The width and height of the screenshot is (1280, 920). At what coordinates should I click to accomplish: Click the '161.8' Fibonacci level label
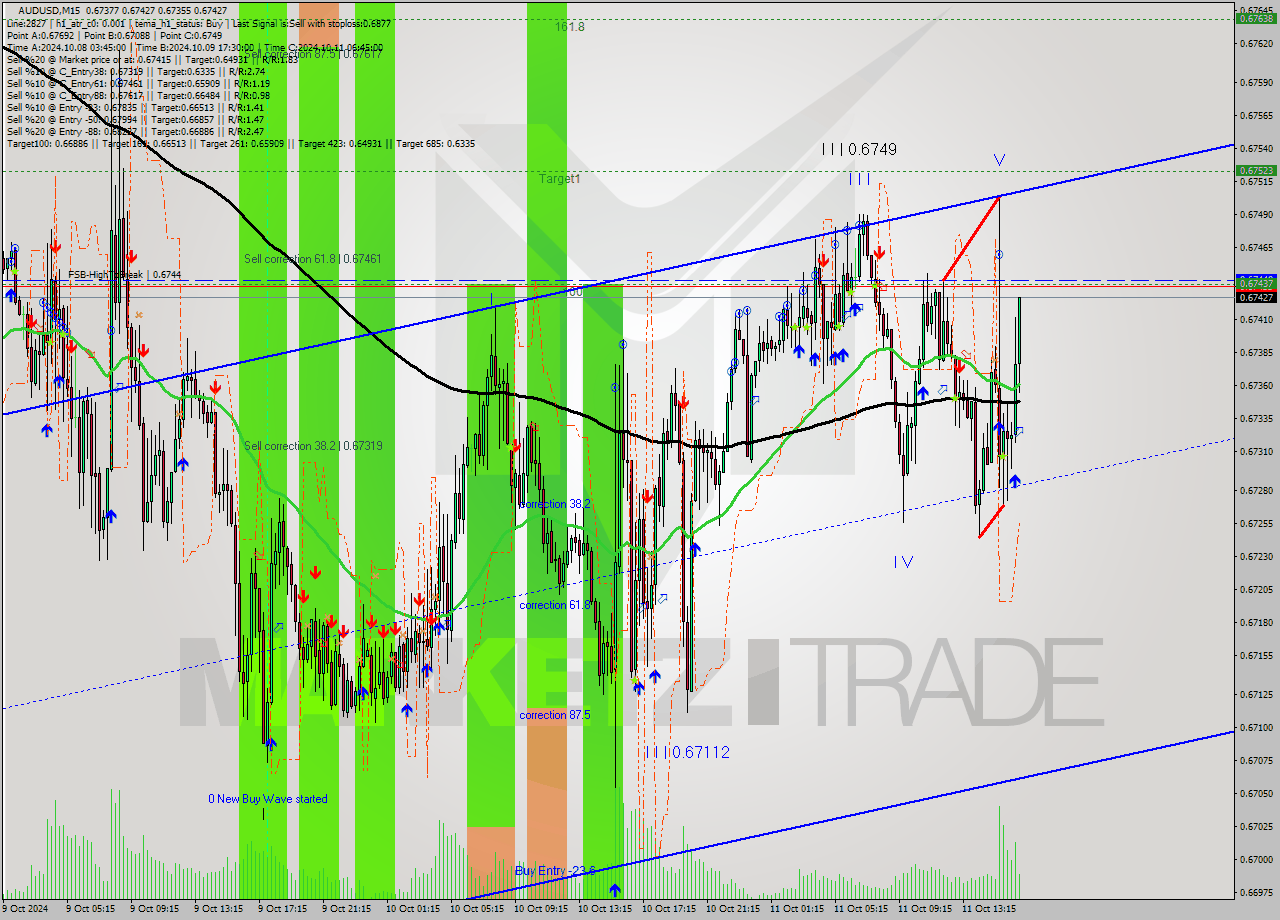570,27
